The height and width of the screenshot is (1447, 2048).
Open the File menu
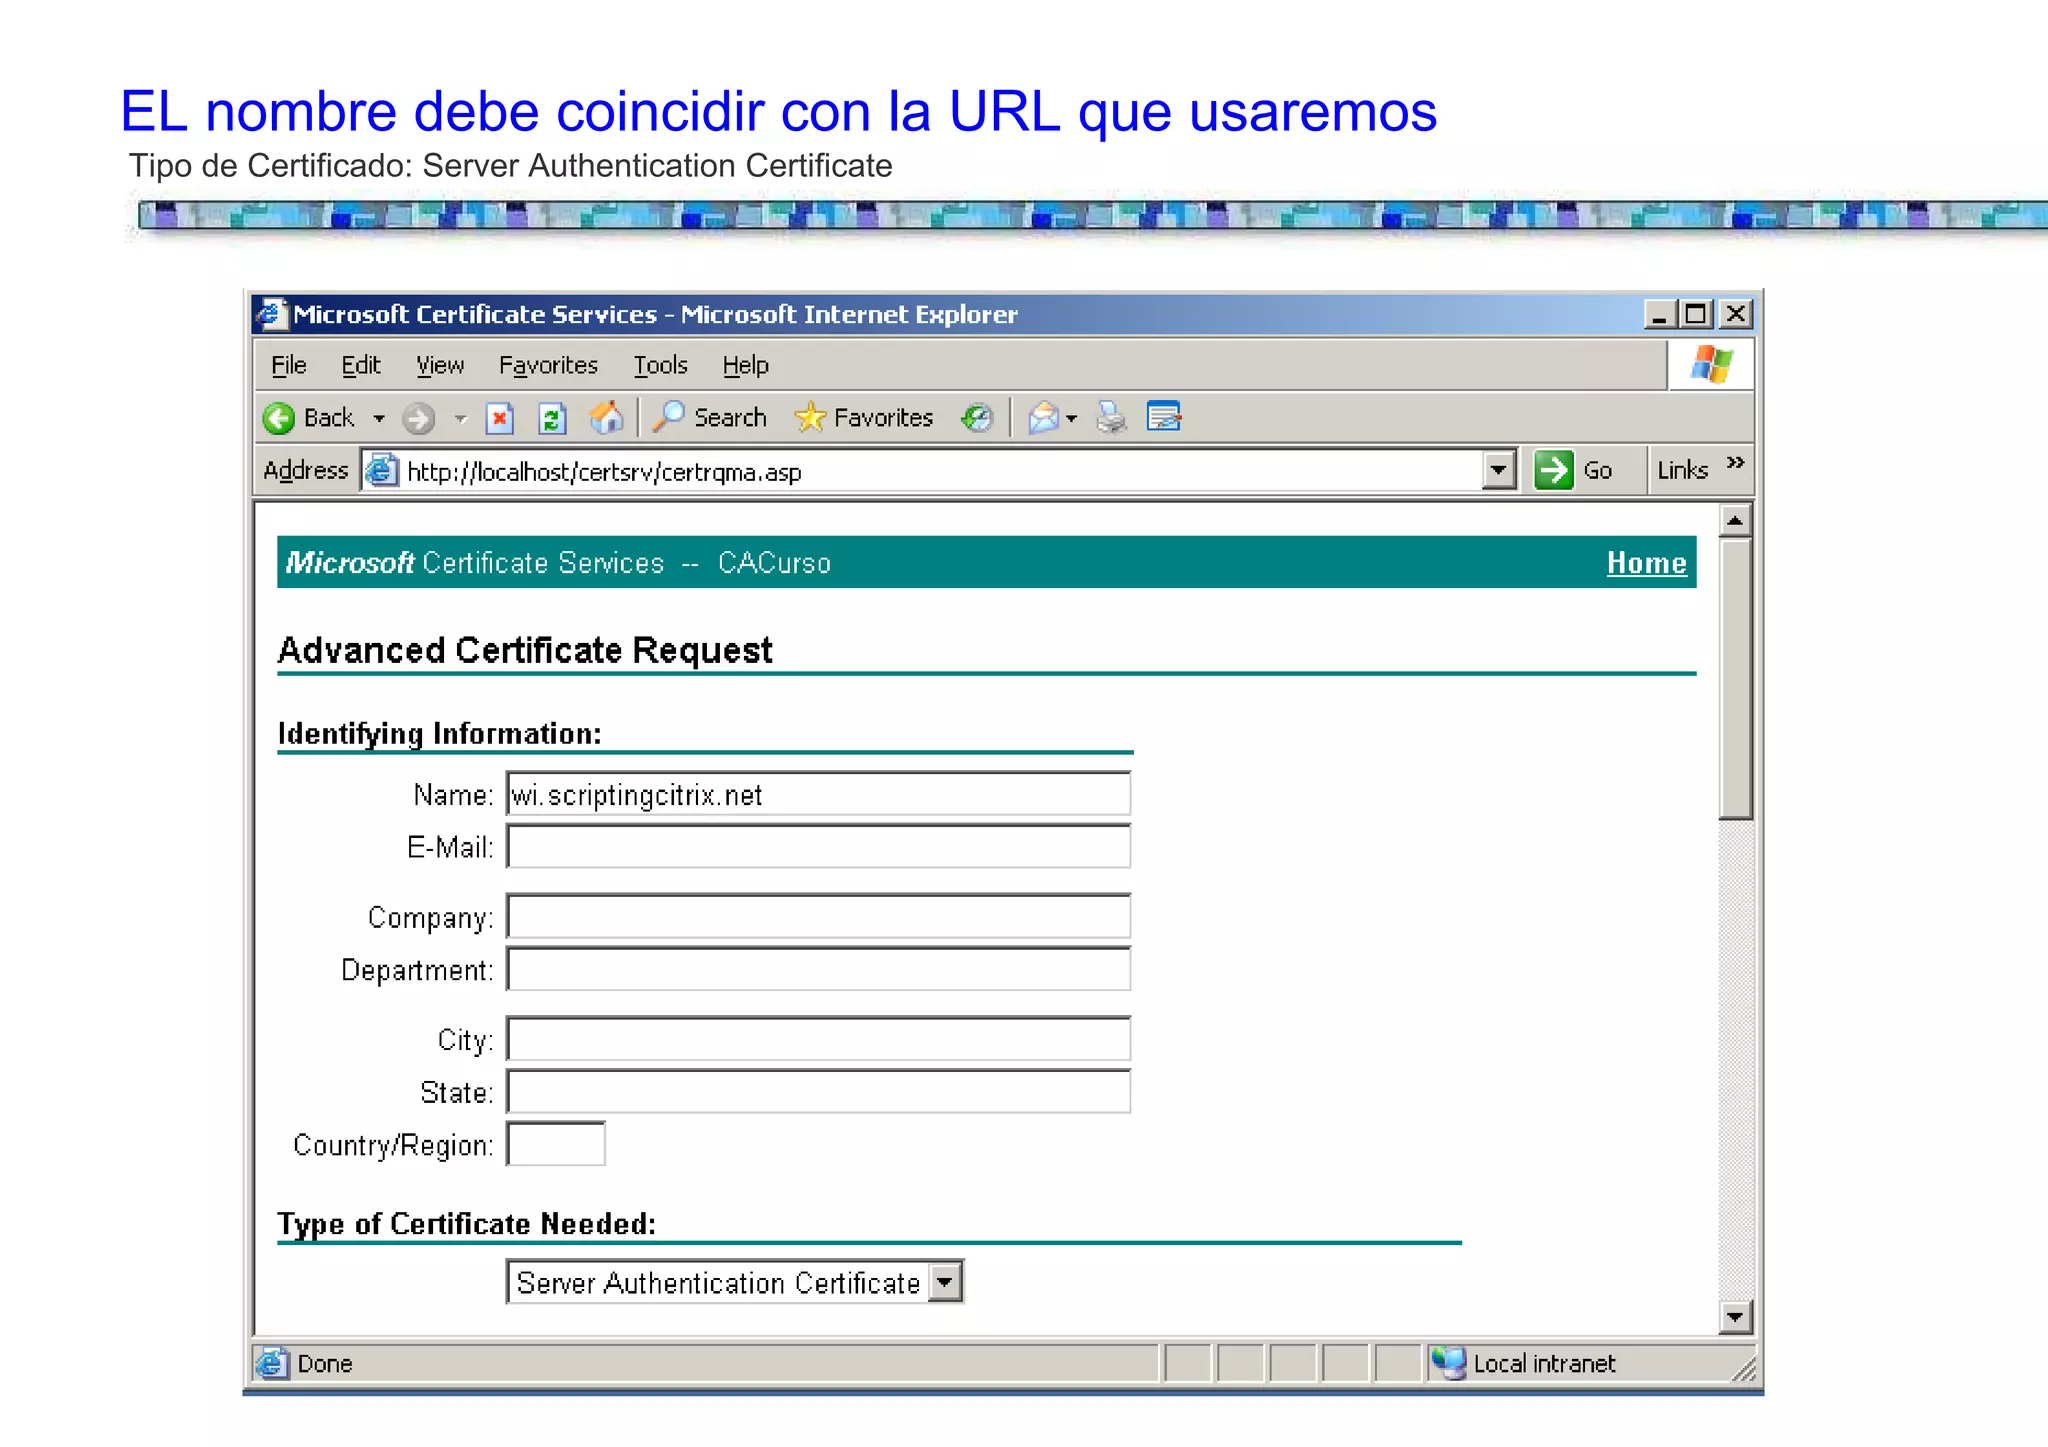pyautogui.click(x=289, y=365)
